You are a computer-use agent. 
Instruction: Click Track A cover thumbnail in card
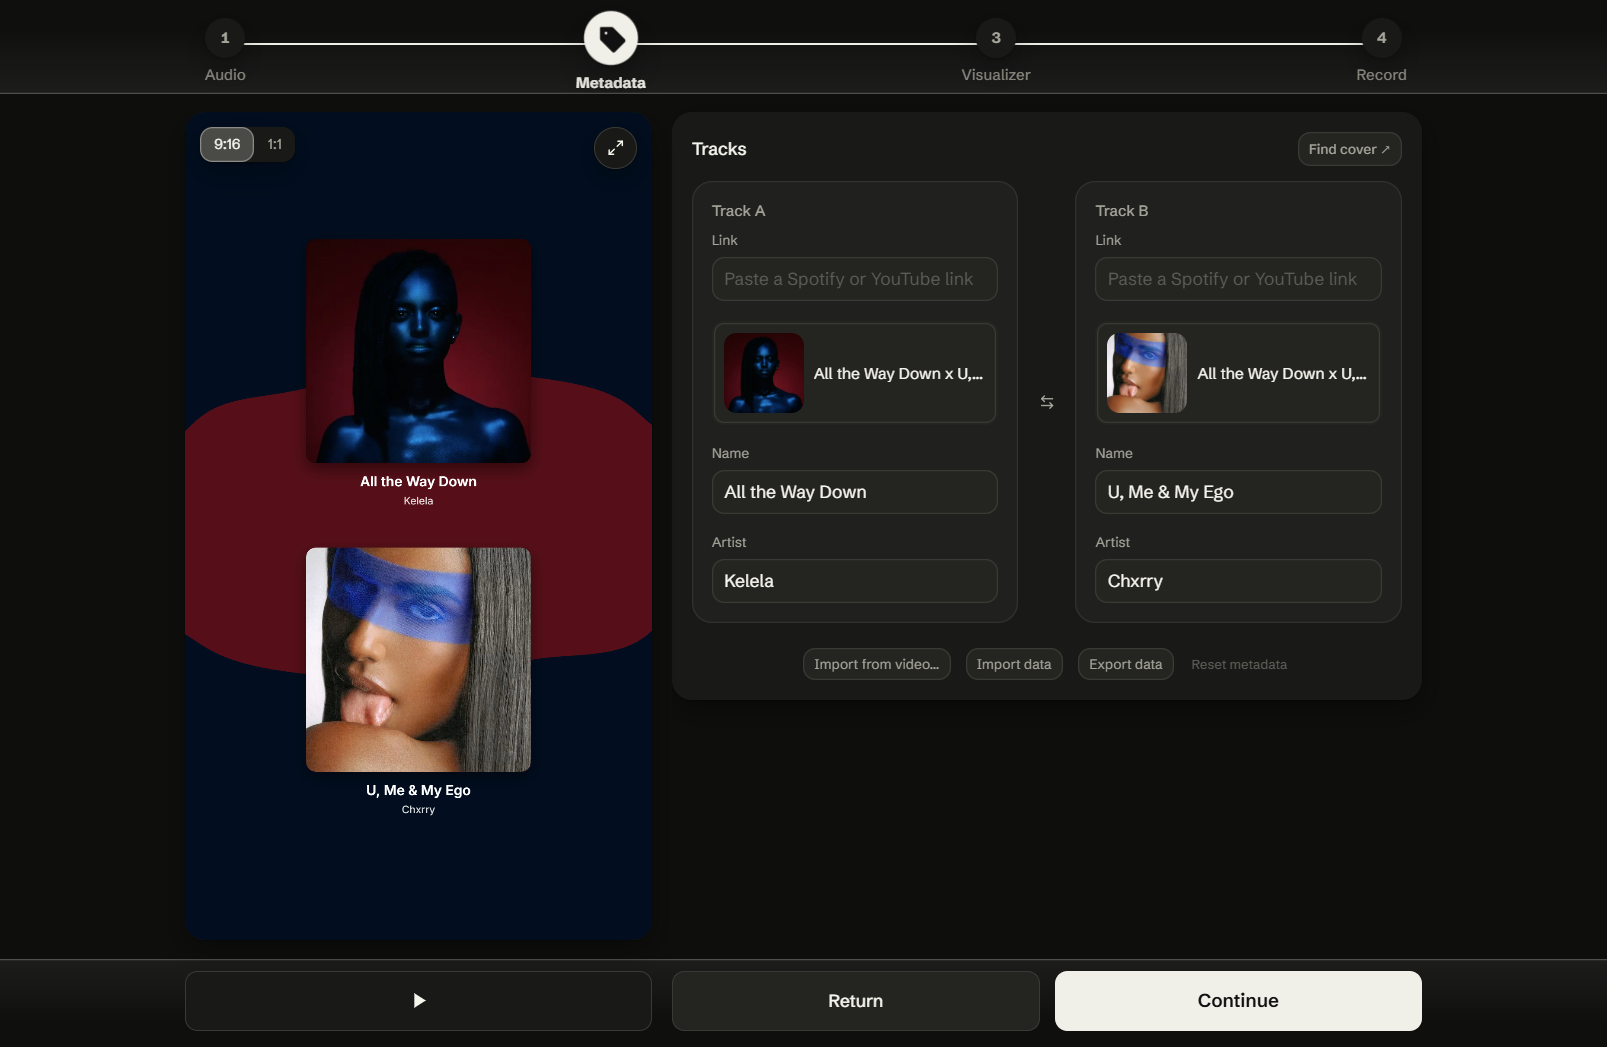[764, 373]
